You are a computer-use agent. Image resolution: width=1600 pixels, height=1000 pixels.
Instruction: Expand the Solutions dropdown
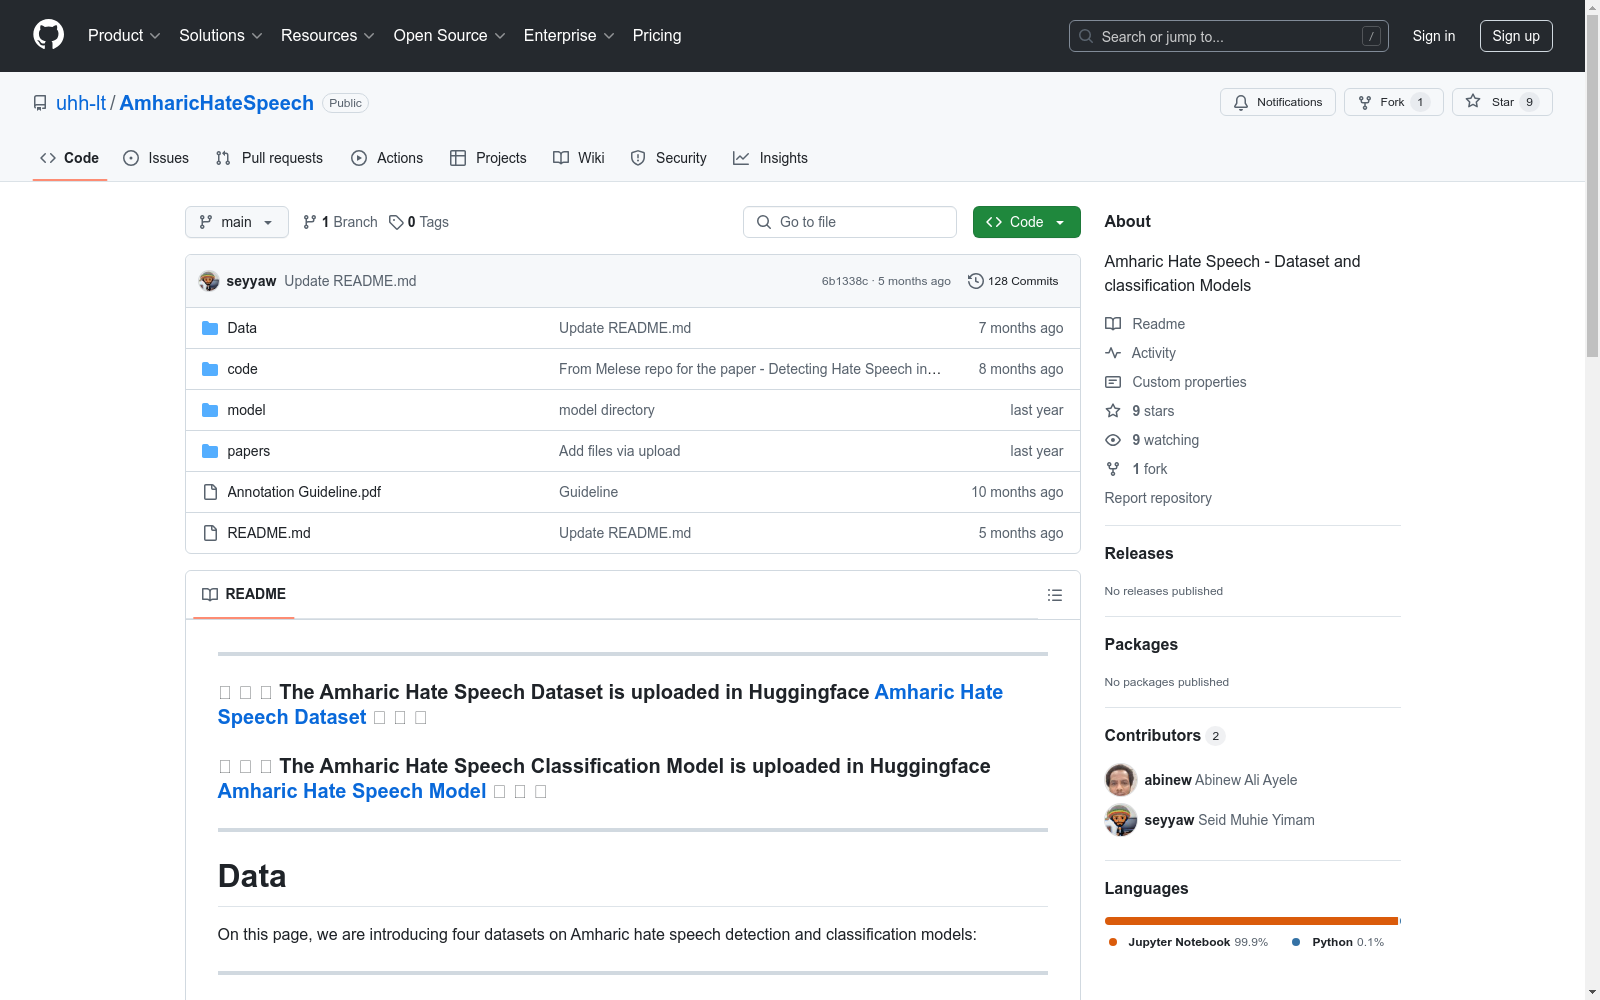220,36
